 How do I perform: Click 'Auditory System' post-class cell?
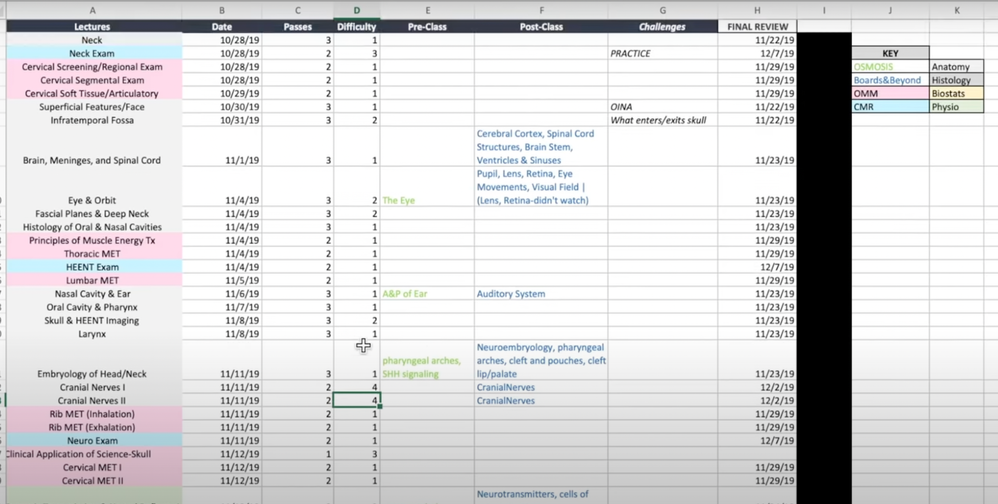point(541,294)
